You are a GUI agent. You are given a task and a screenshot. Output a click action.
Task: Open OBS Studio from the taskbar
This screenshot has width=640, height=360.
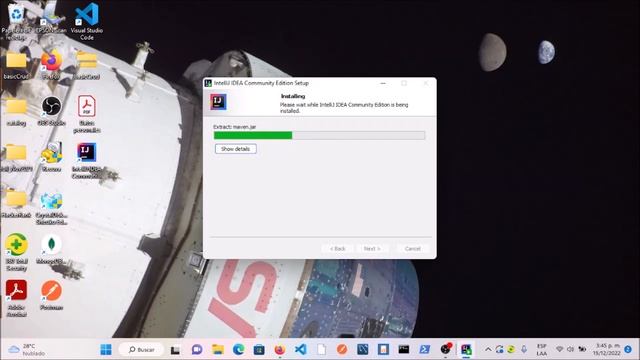(x=446, y=349)
